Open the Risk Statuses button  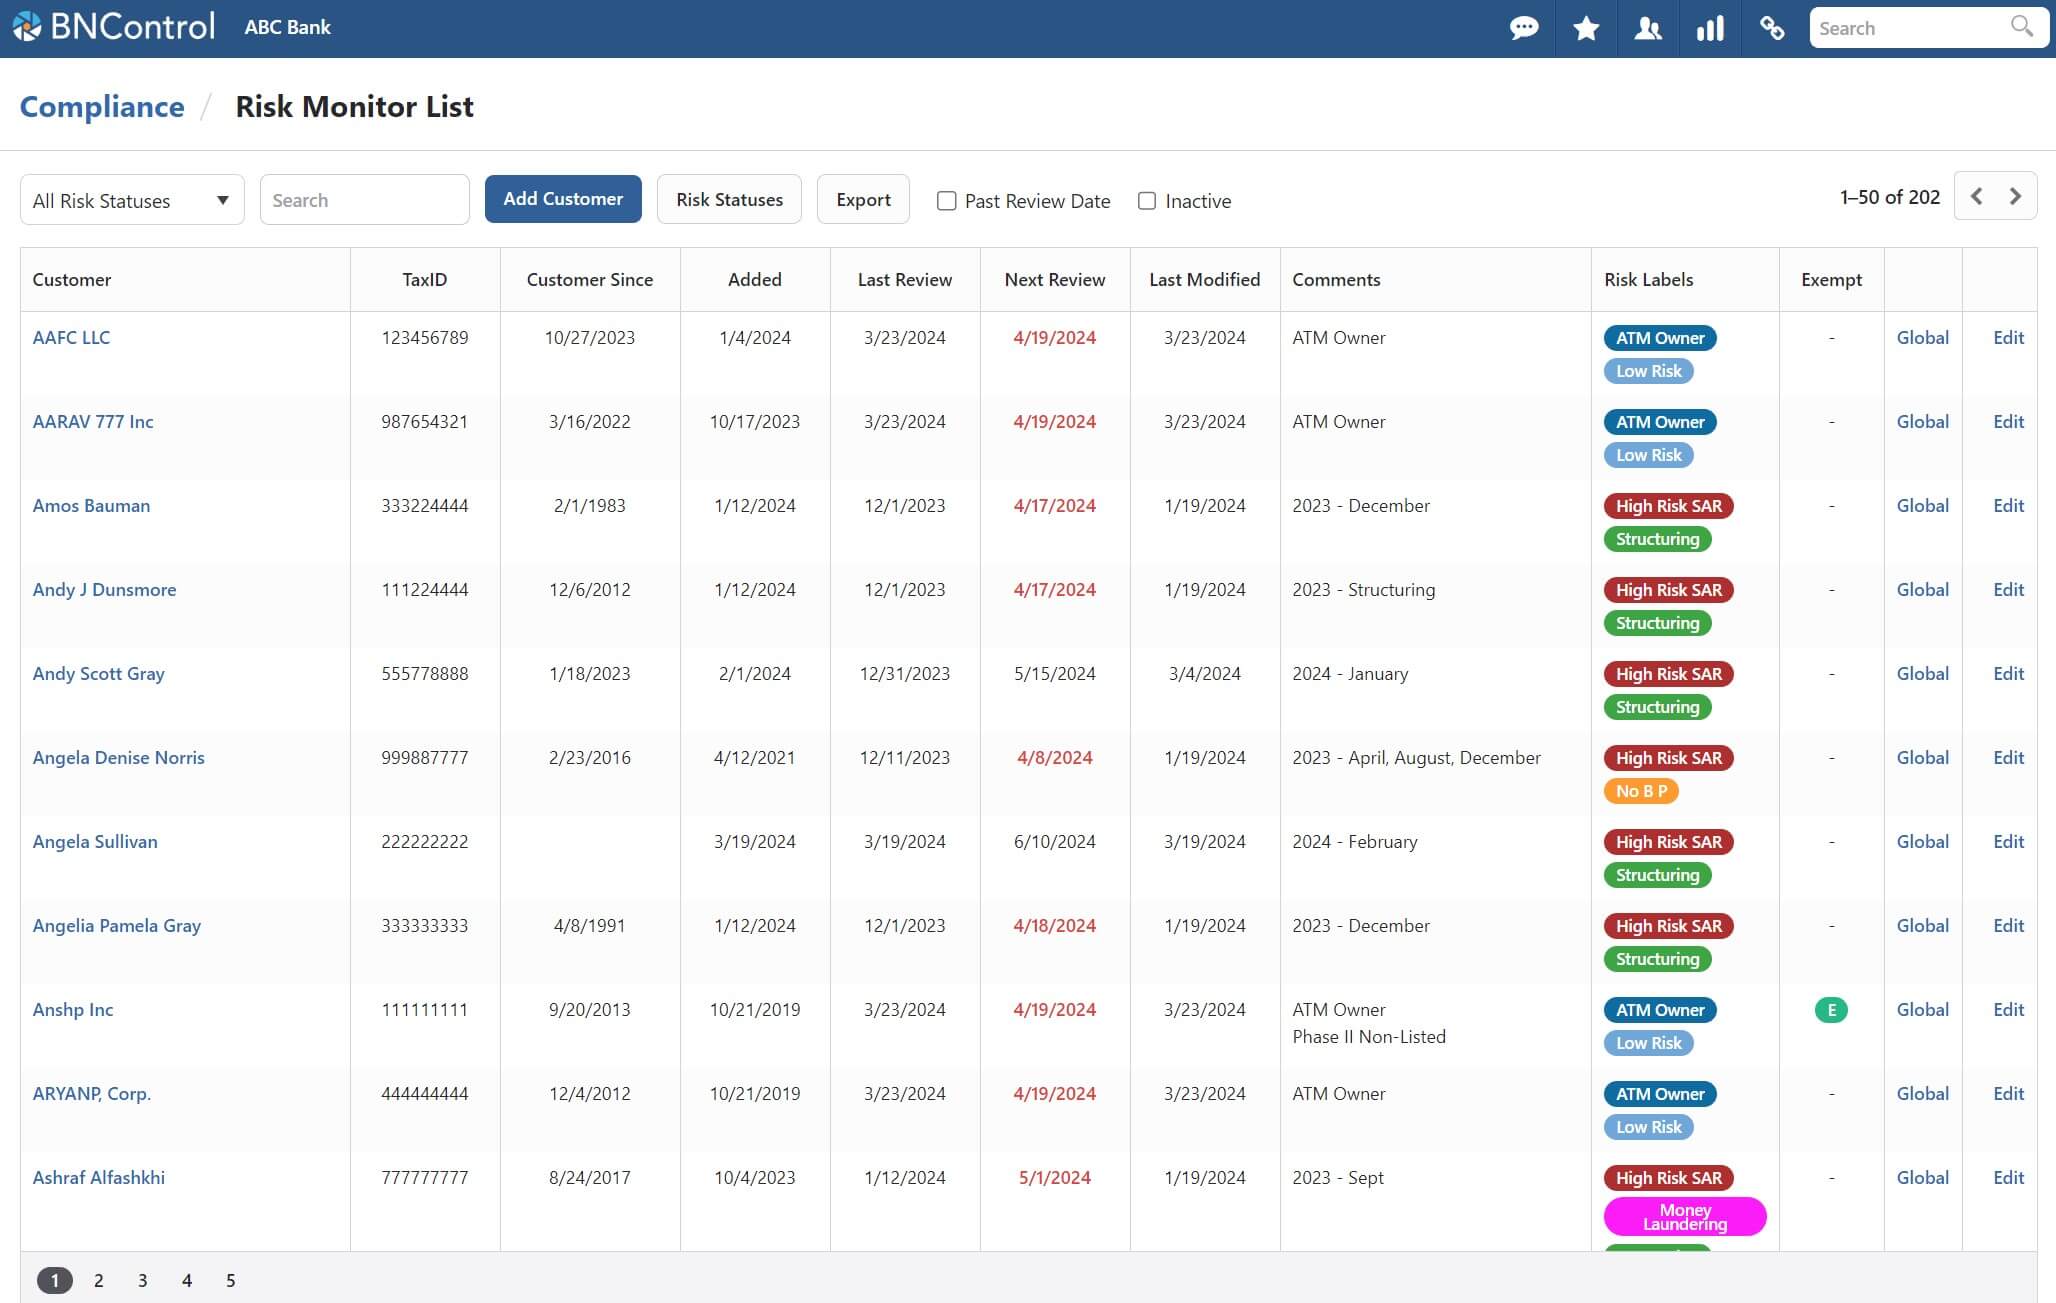(729, 199)
